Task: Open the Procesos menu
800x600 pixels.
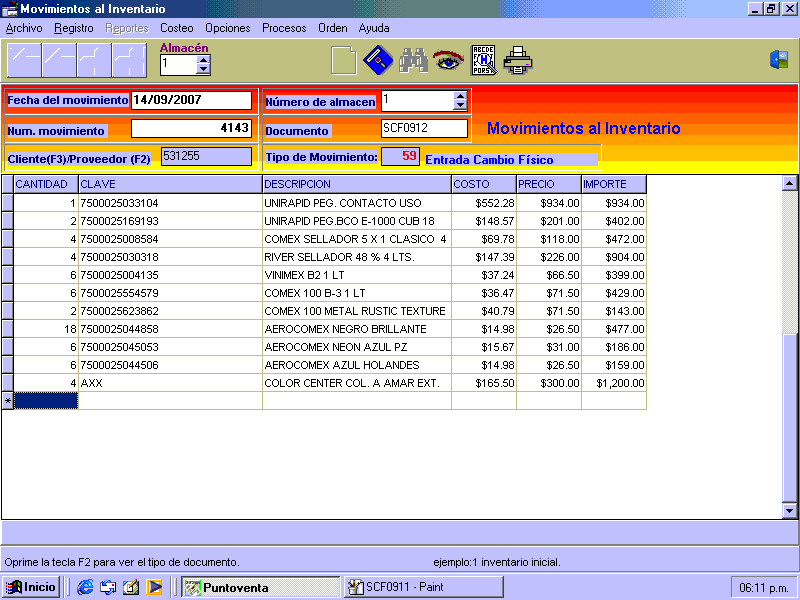Action: (x=284, y=28)
